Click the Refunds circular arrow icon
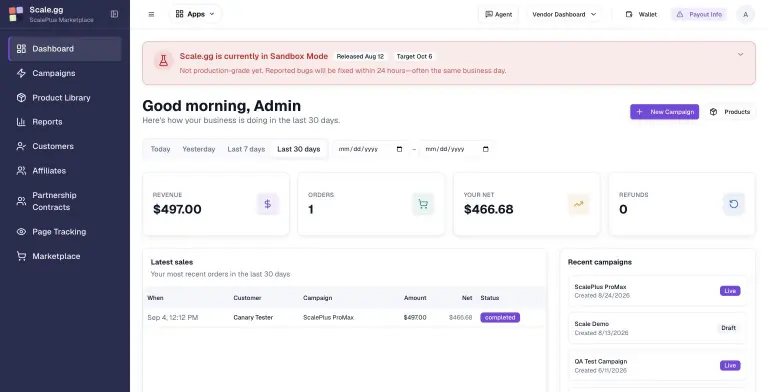The height and width of the screenshot is (392, 768). click(x=734, y=204)
